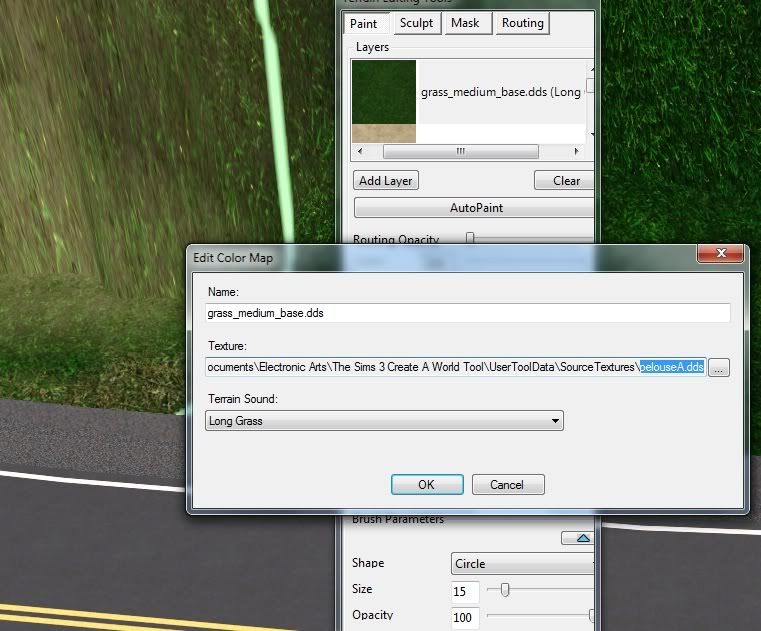Collapse Brush Parameters with the up-arrow button
The image size is (761, 631).
[x=576, y=538]
